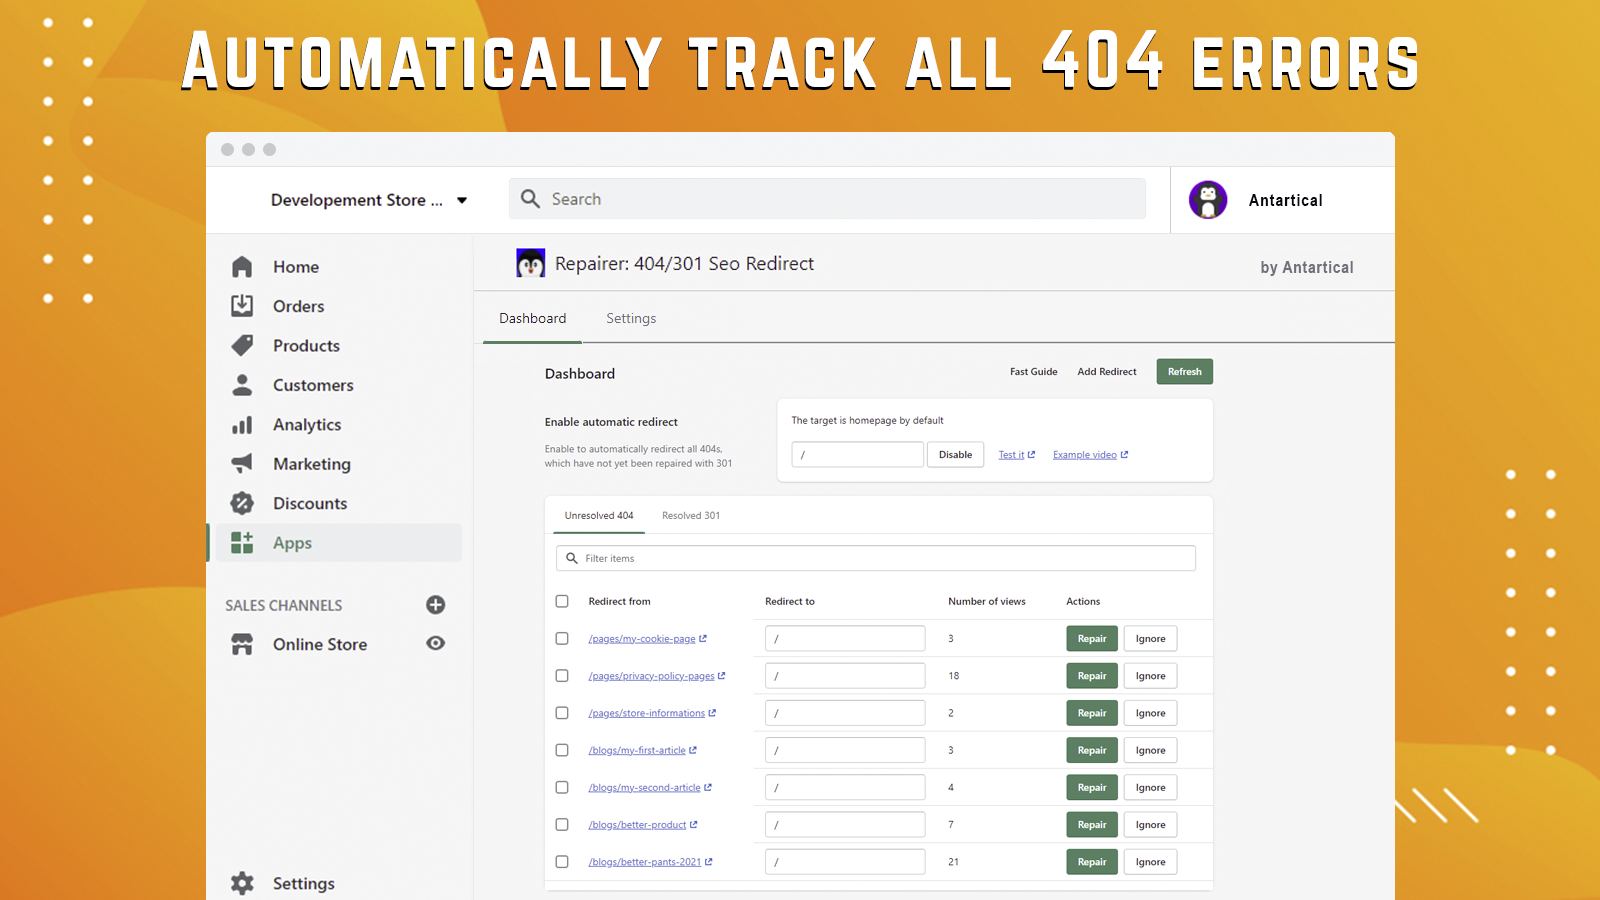Viewport: 1600px width, 900px height.
Task: Click Disable automatic redirect button
Action: click(955, 454)
